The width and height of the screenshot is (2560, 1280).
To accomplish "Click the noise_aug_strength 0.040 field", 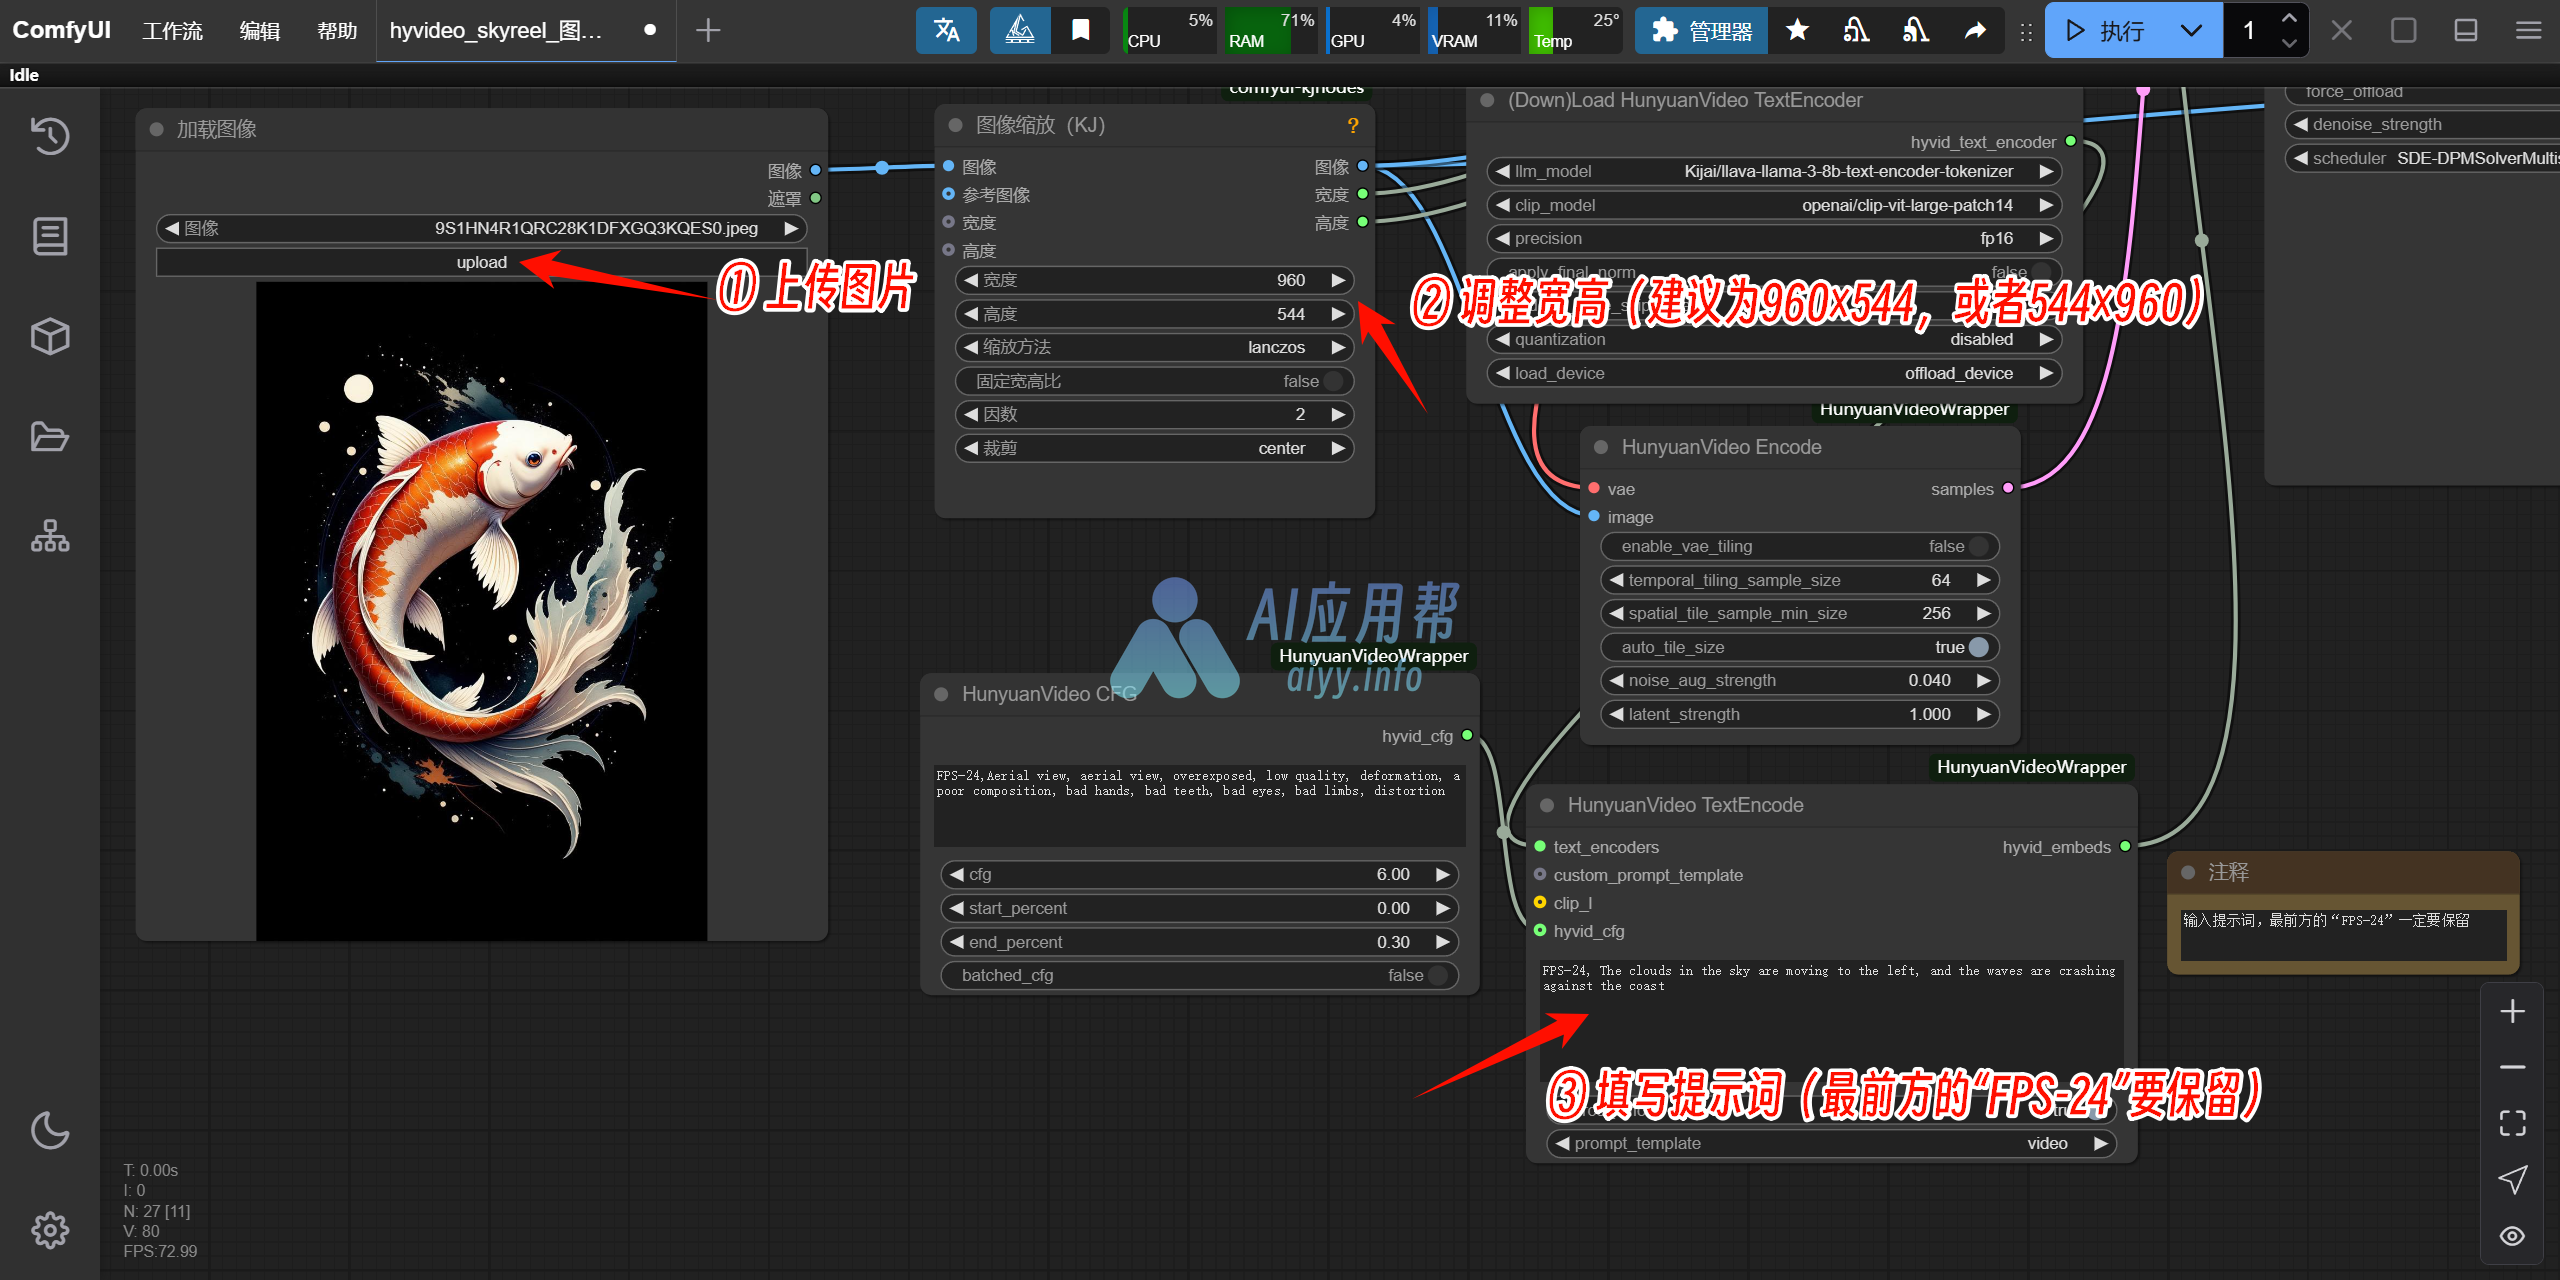I will click(1799, 680).
